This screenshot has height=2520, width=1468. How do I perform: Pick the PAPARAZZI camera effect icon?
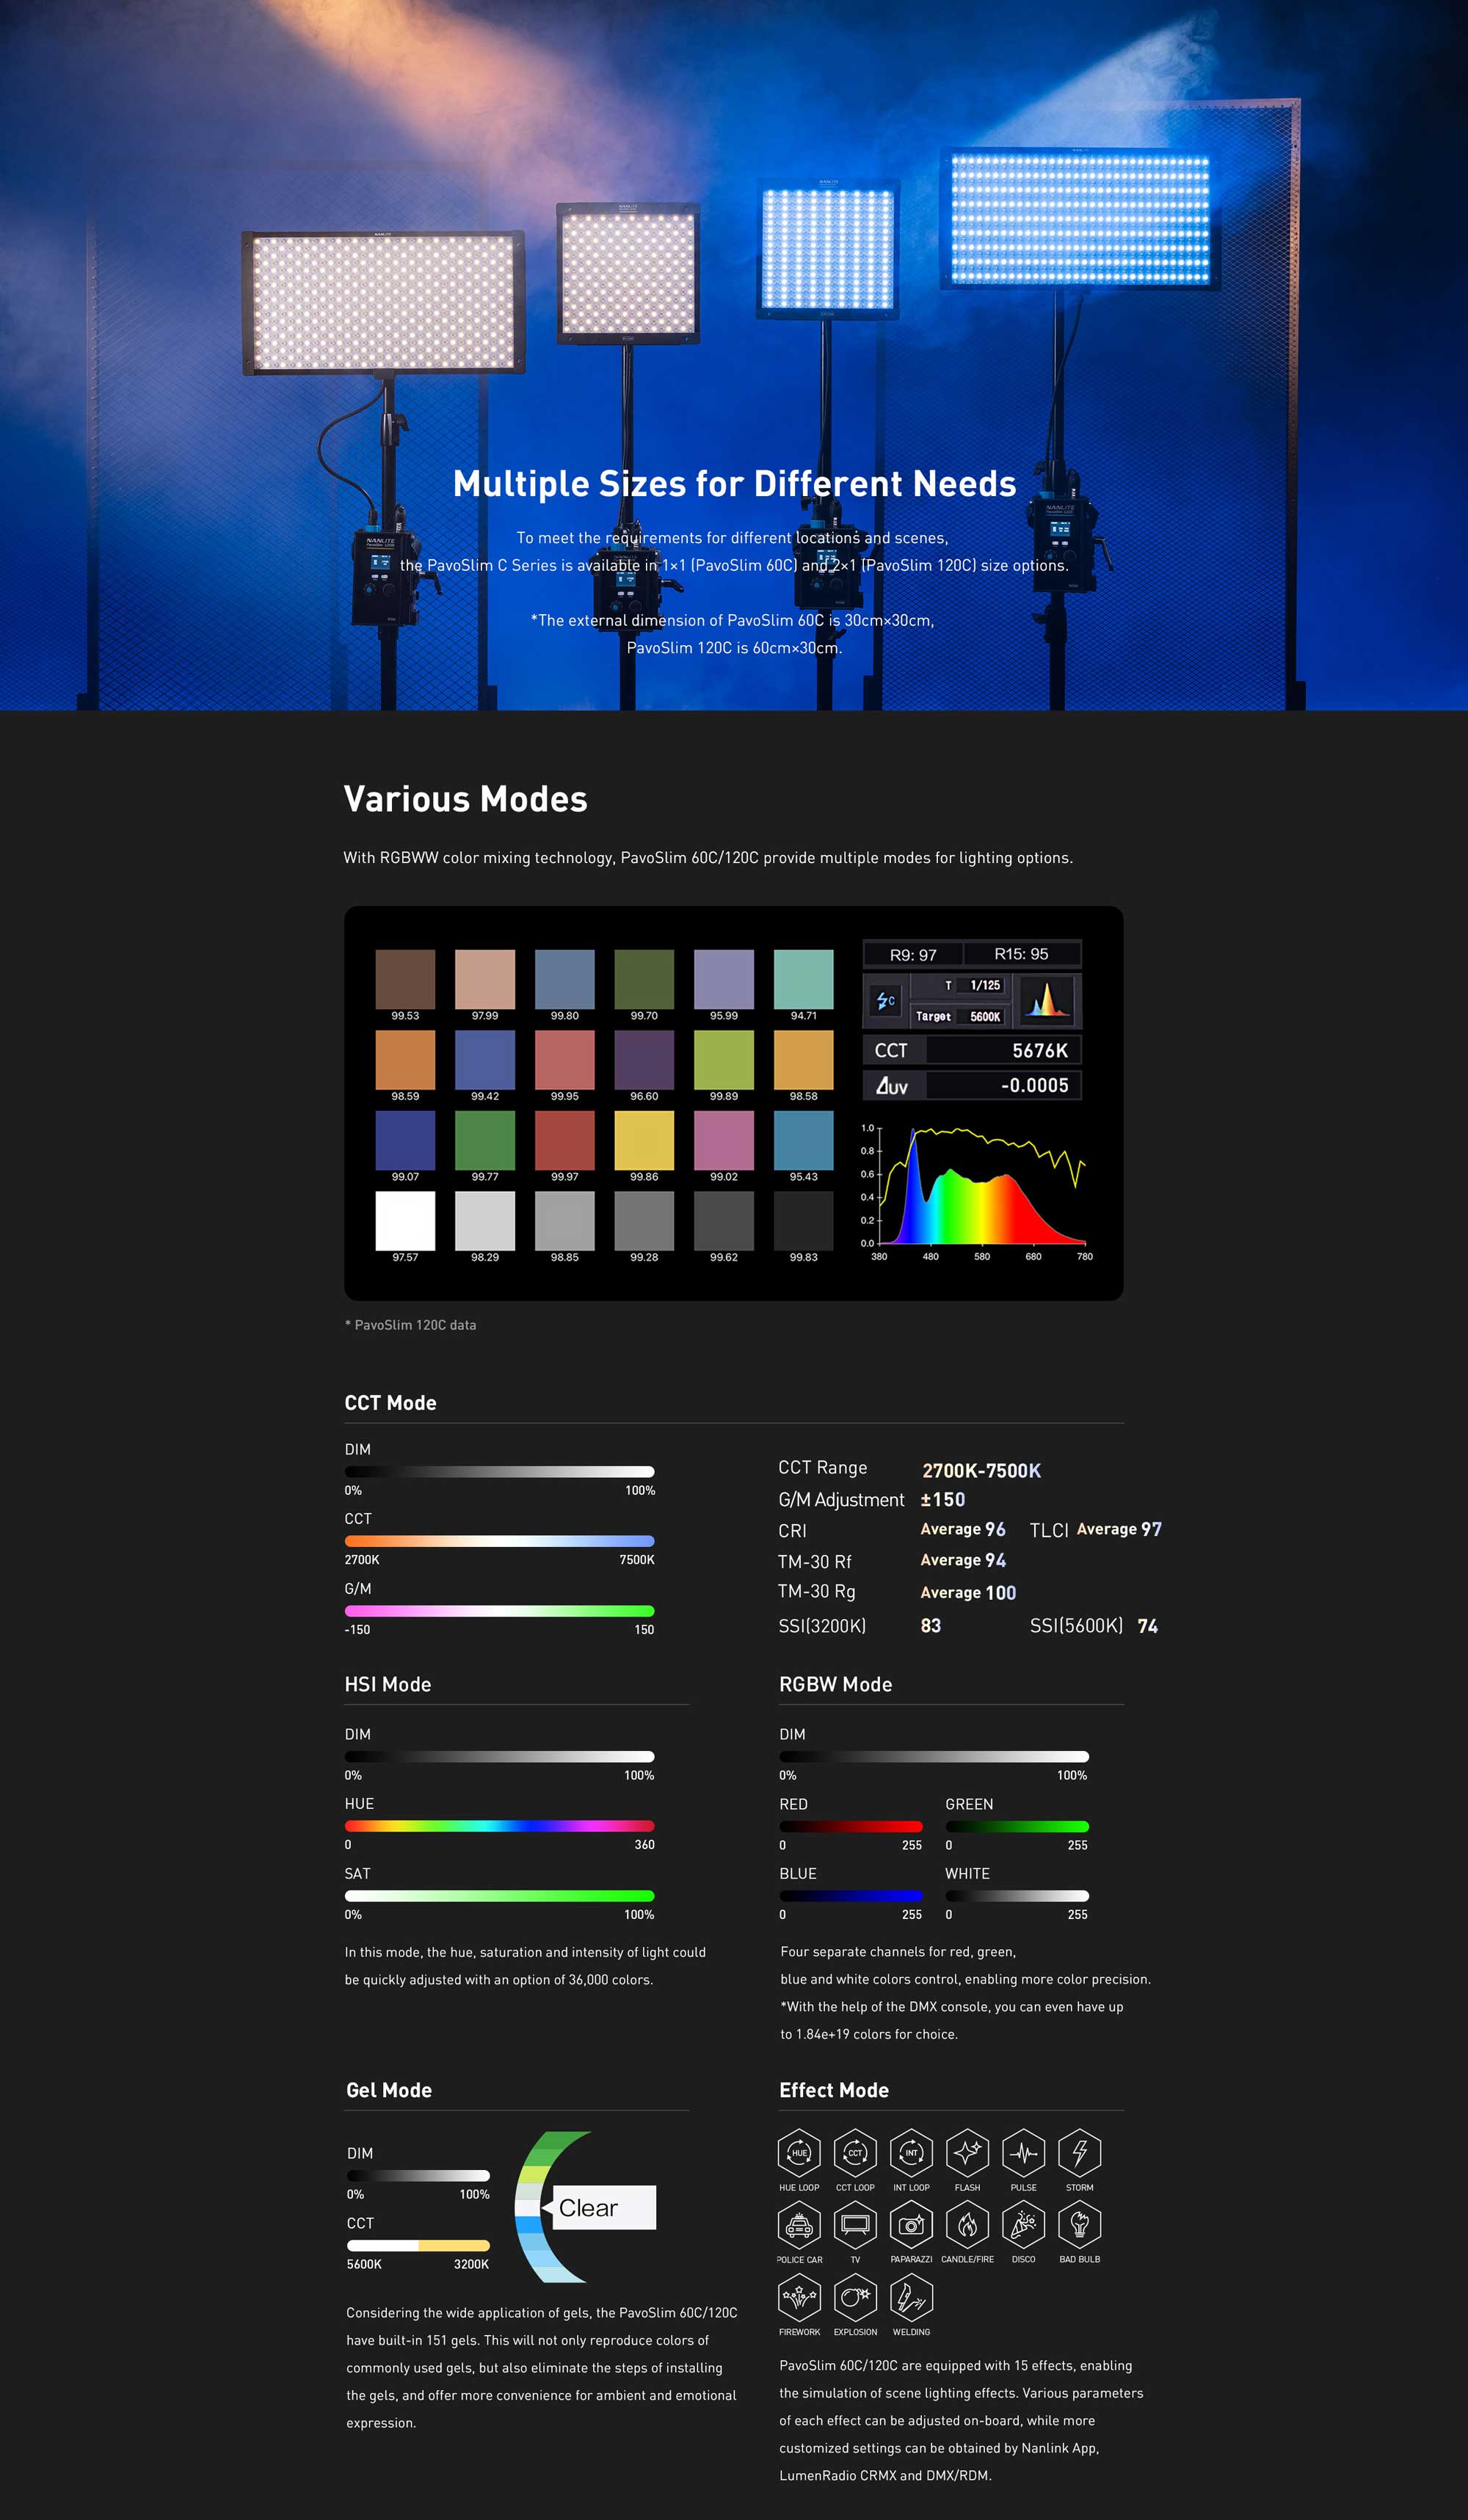[911, 2225]
